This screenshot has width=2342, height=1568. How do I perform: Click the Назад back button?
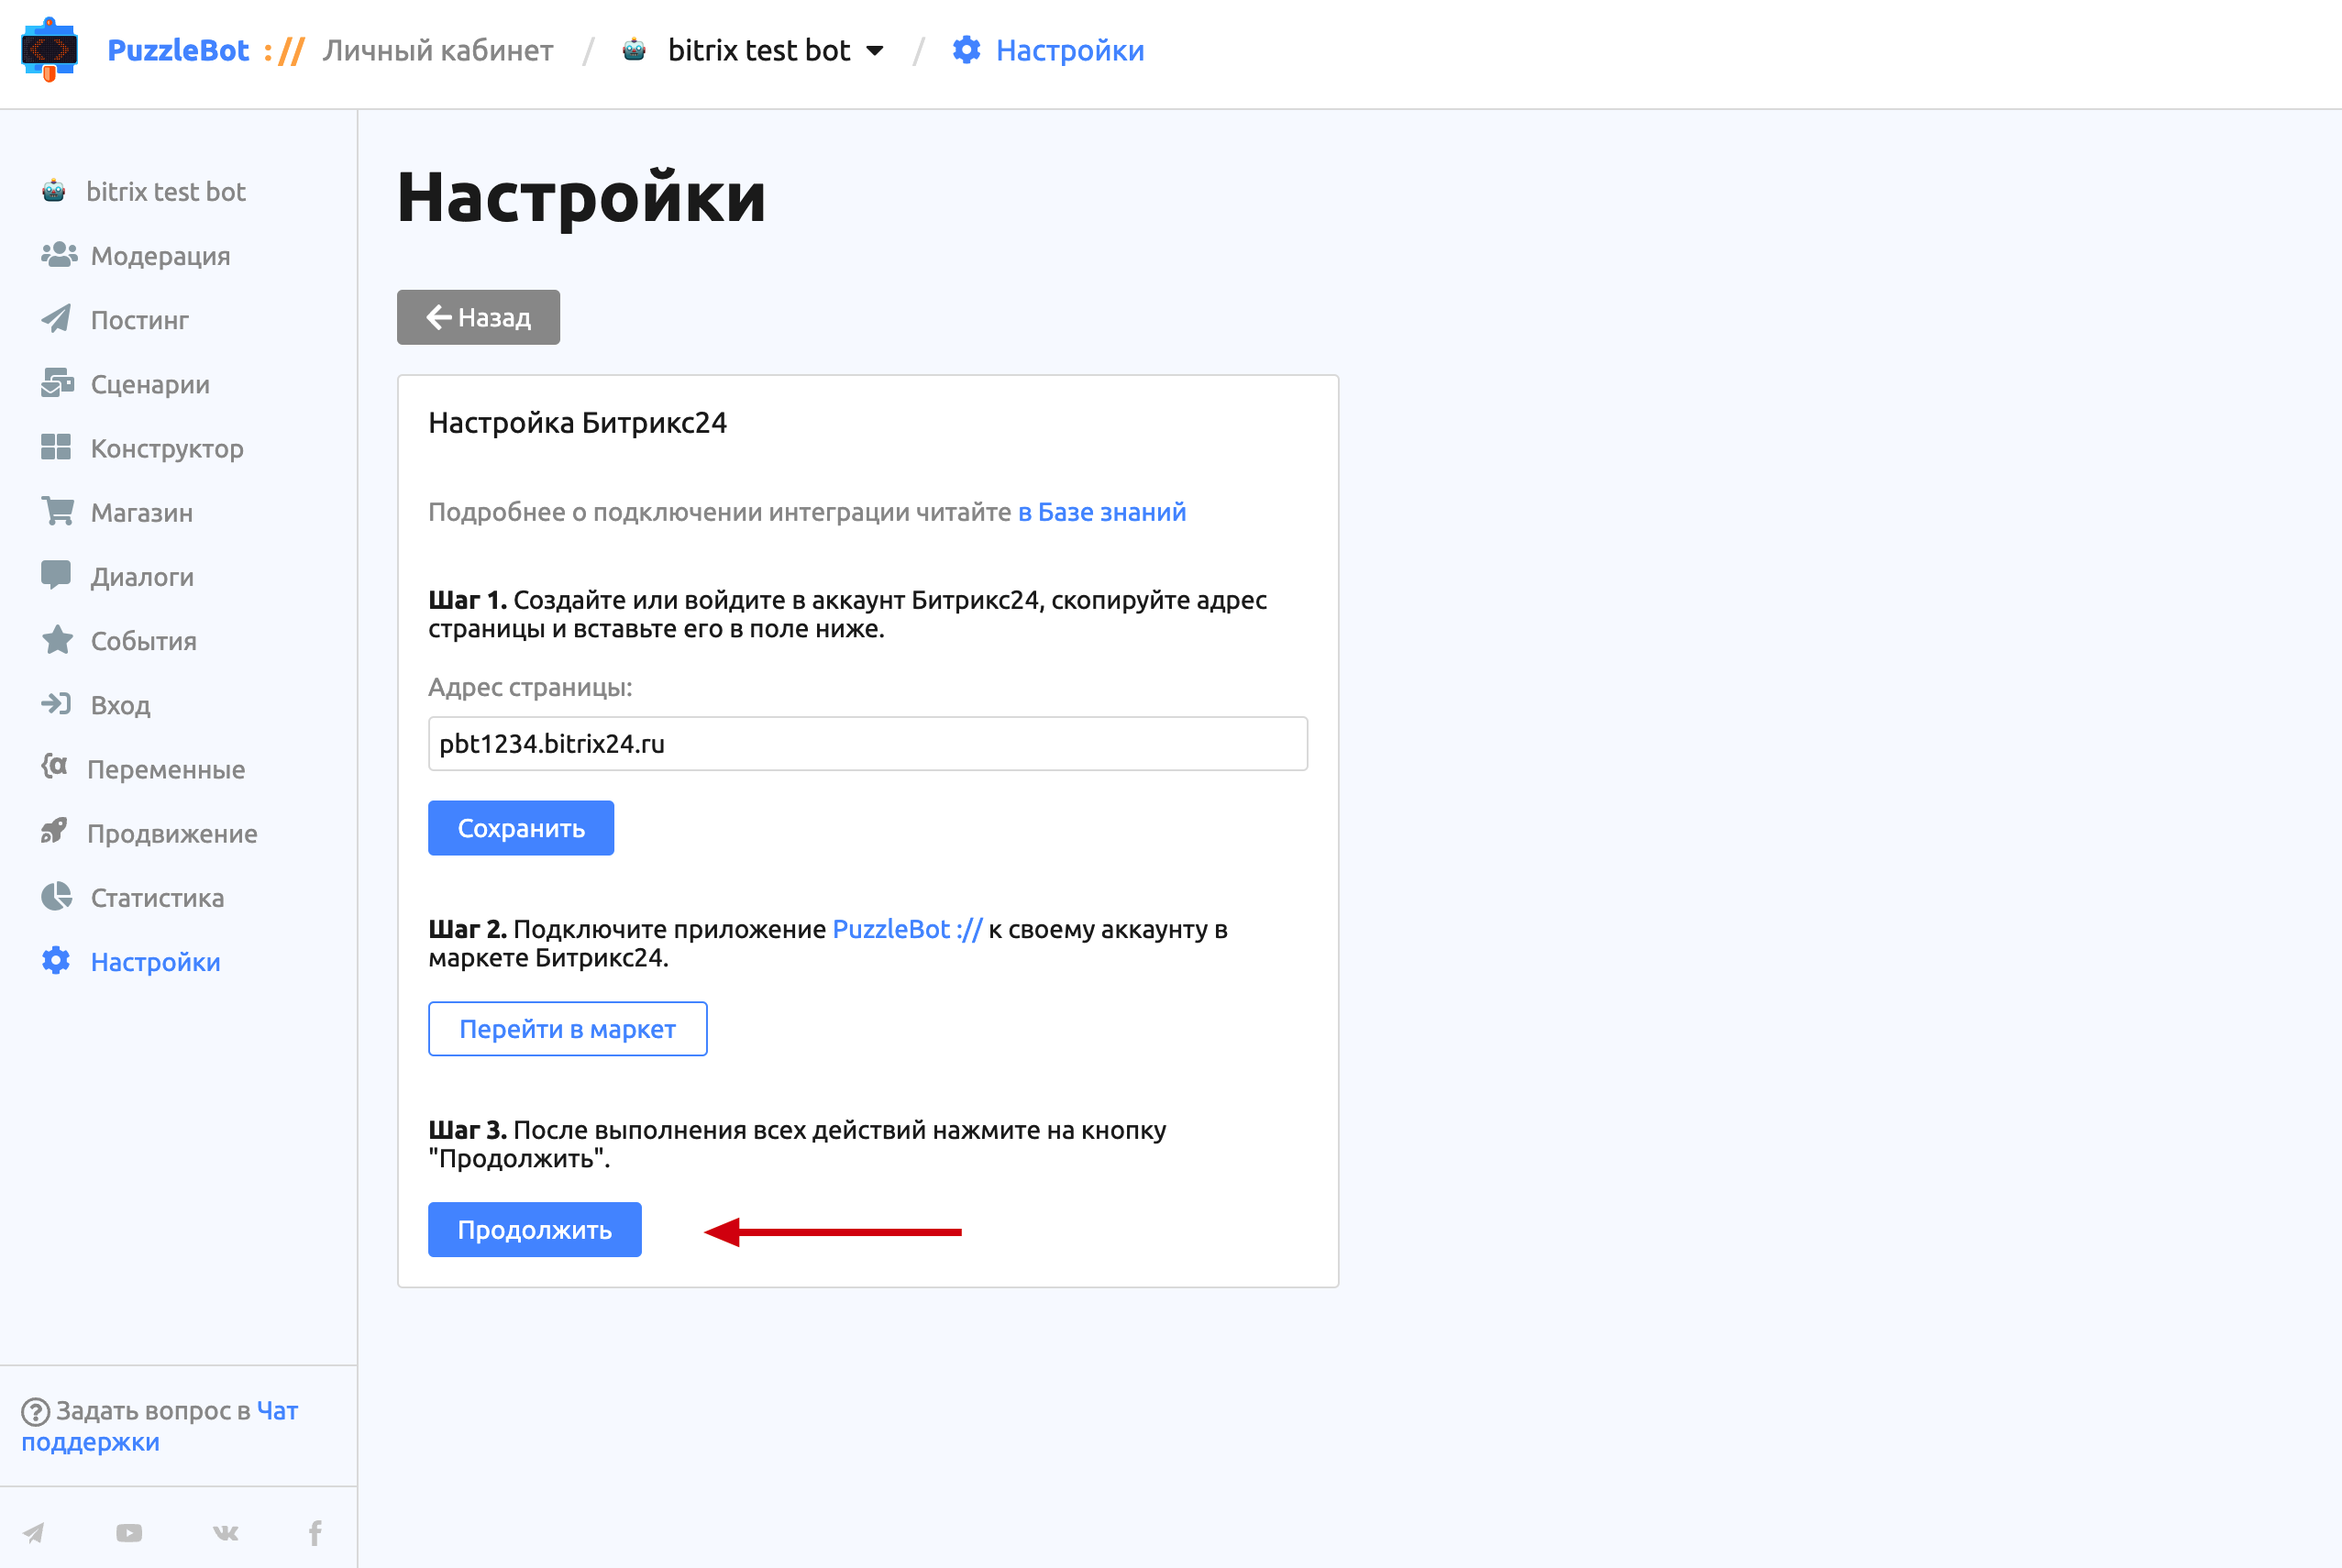[478, 317]
